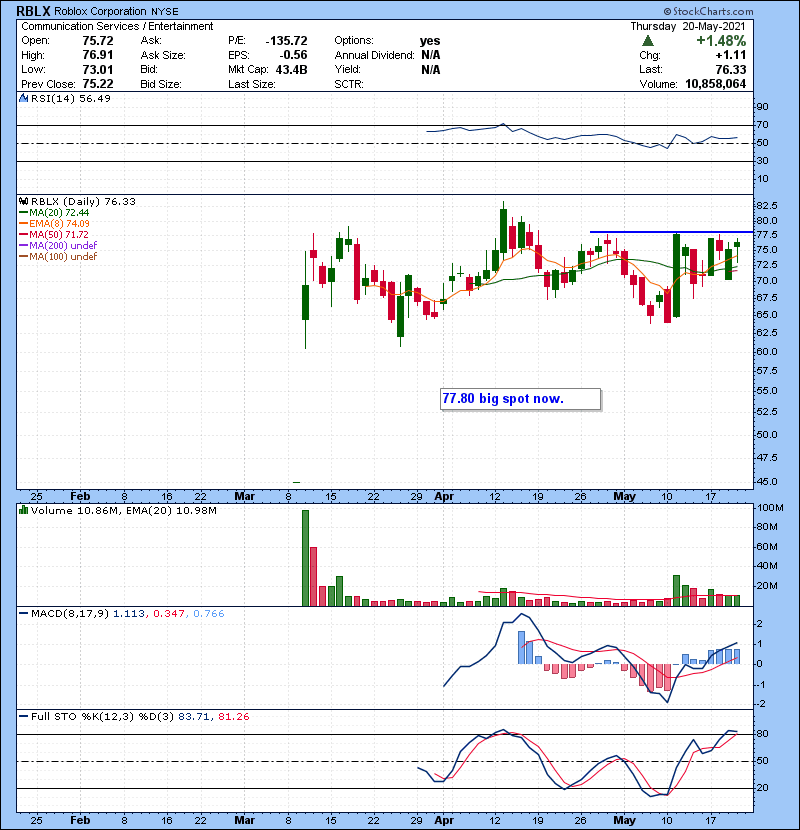Click the Options value yes

point(430,41)
